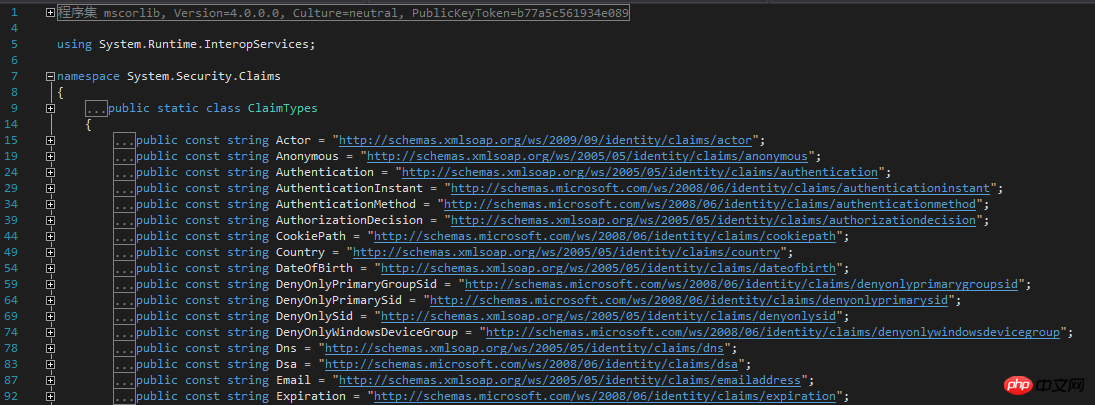Open the claims/authenticationmethod URL

(710, 205)
